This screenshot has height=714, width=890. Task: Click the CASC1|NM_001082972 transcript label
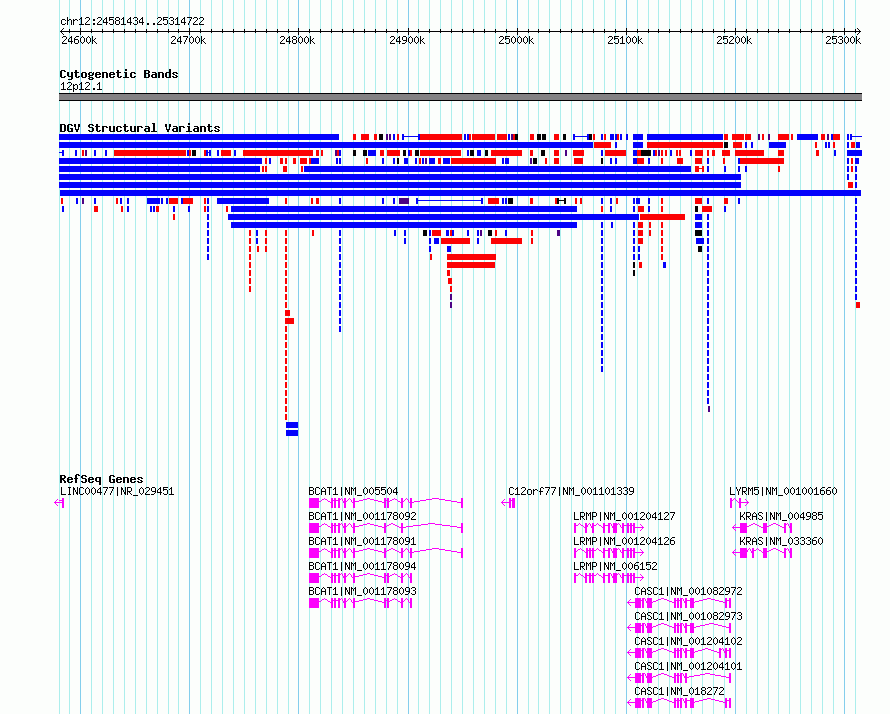pos(688,591)
